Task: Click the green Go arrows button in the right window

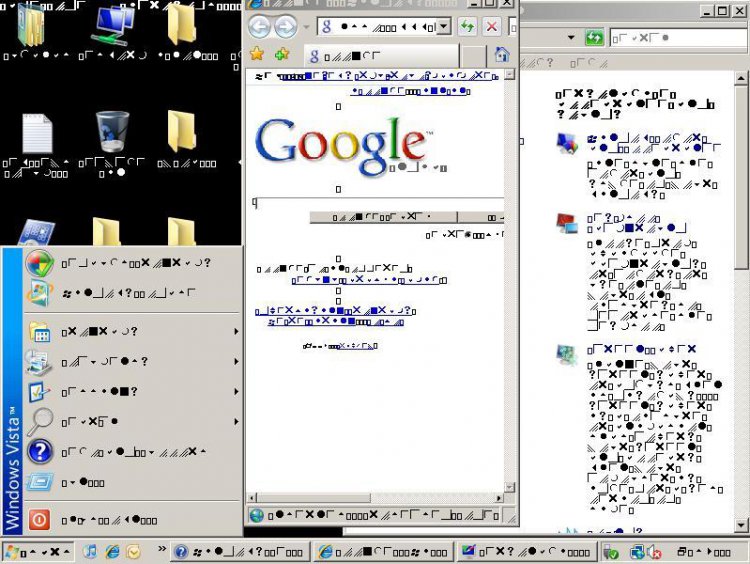Action: click(x=595, y=37)
